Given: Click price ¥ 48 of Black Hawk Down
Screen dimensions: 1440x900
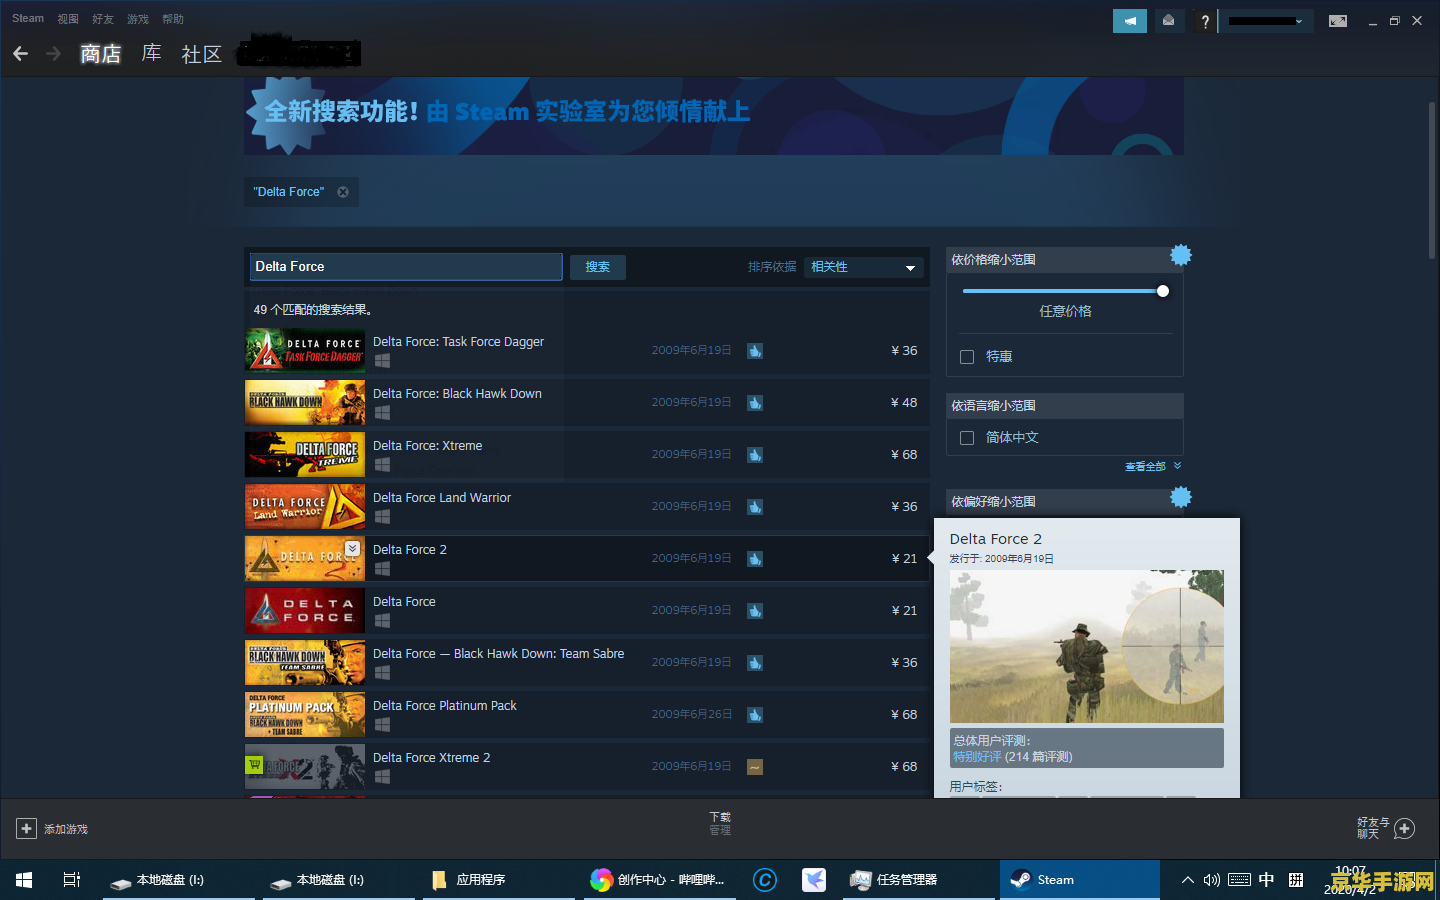Looking at the screenshot, I should (x=904, y=403).
